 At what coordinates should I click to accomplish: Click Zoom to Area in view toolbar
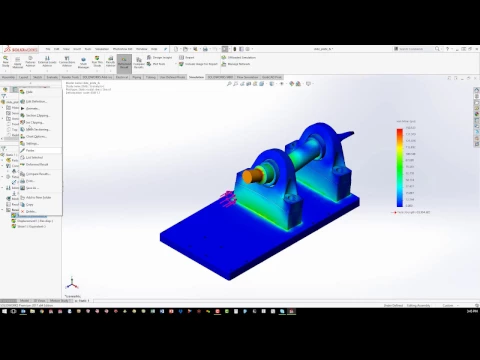click(x=236, y=84)
